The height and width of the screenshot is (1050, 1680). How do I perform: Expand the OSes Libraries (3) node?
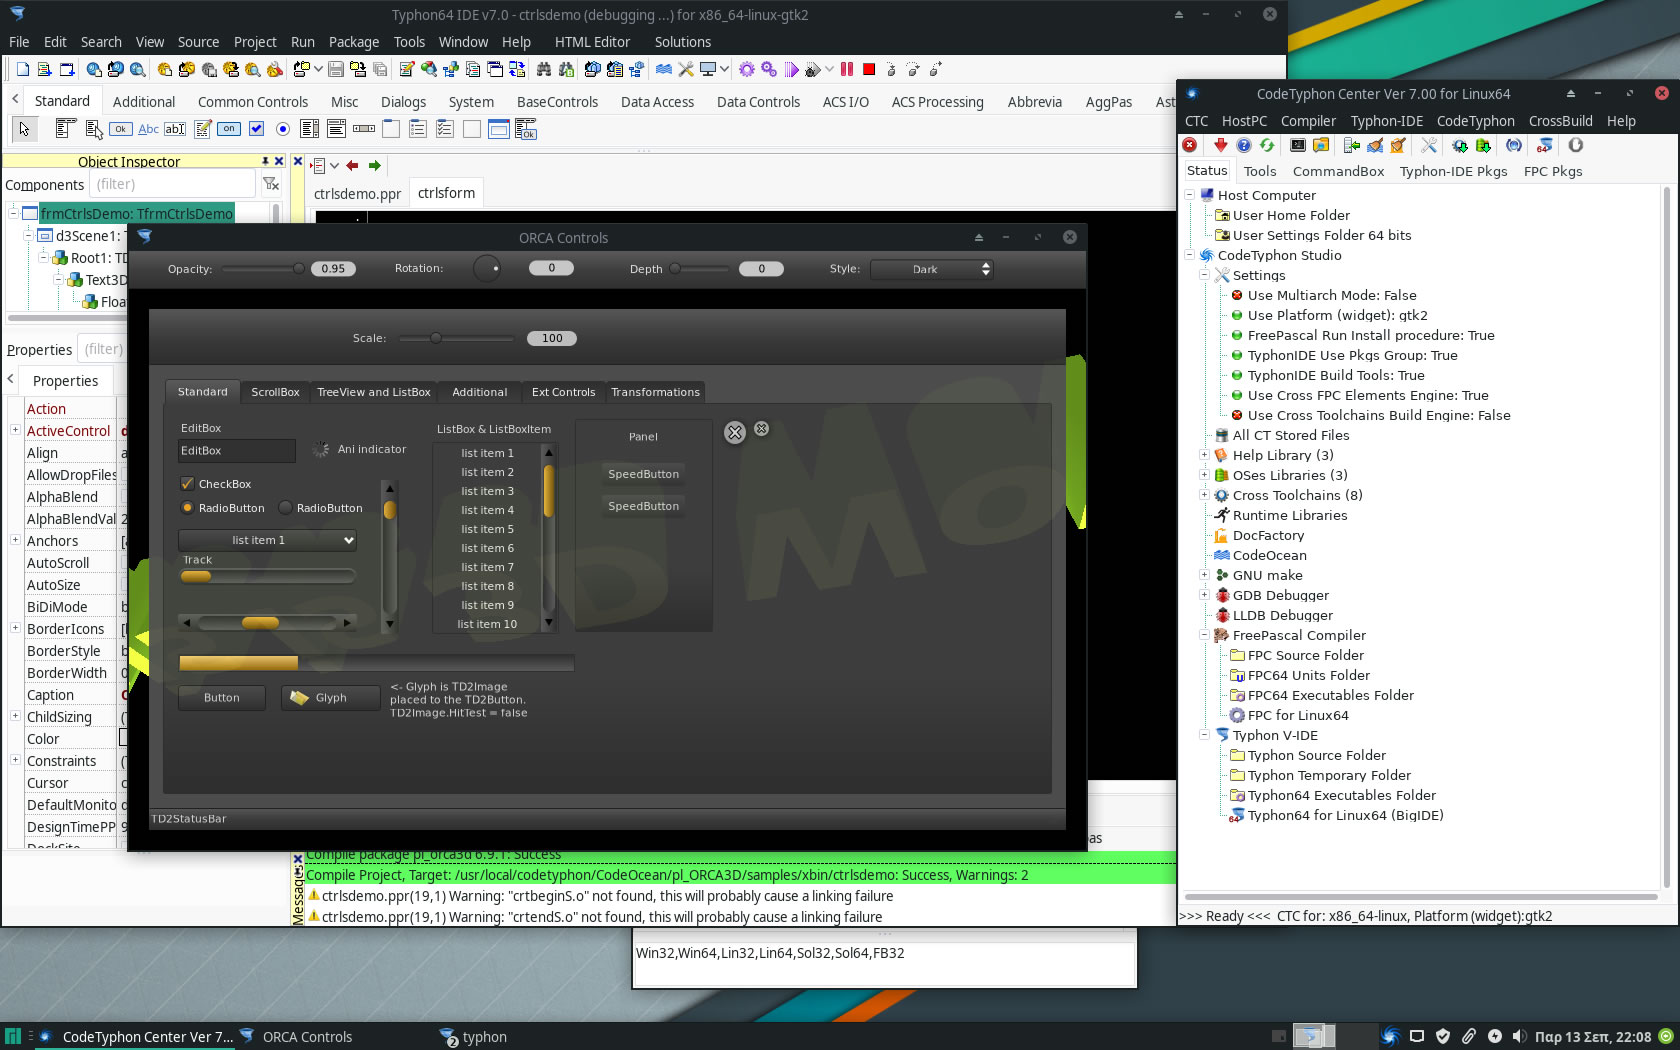pyautogui.click(x=1204, y=475)
